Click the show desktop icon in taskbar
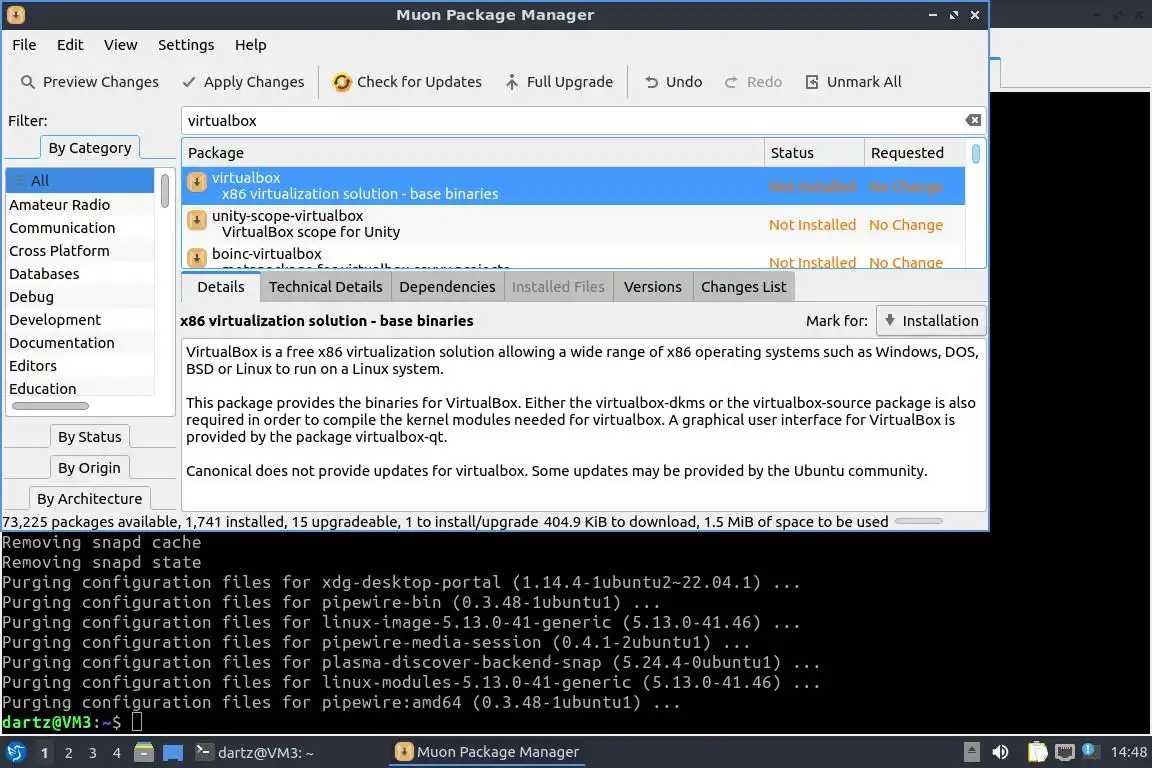1152x768 pixels. 173,752
